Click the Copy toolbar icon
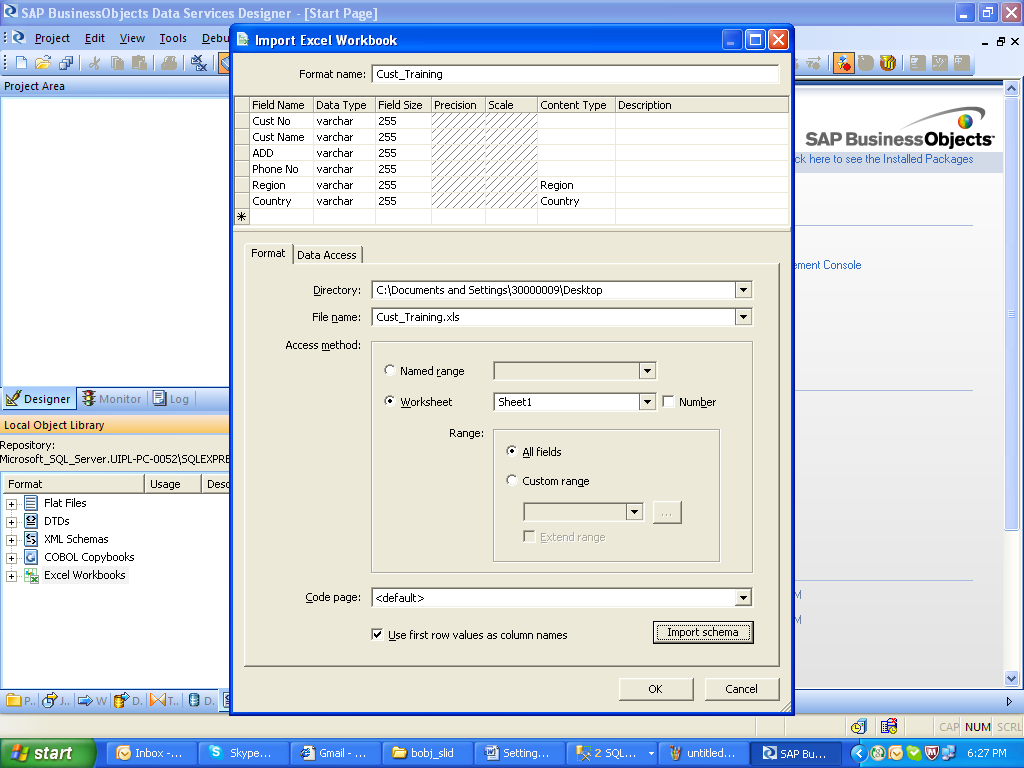The height and width of the screenshot is (768, 1024). (118, 63)
